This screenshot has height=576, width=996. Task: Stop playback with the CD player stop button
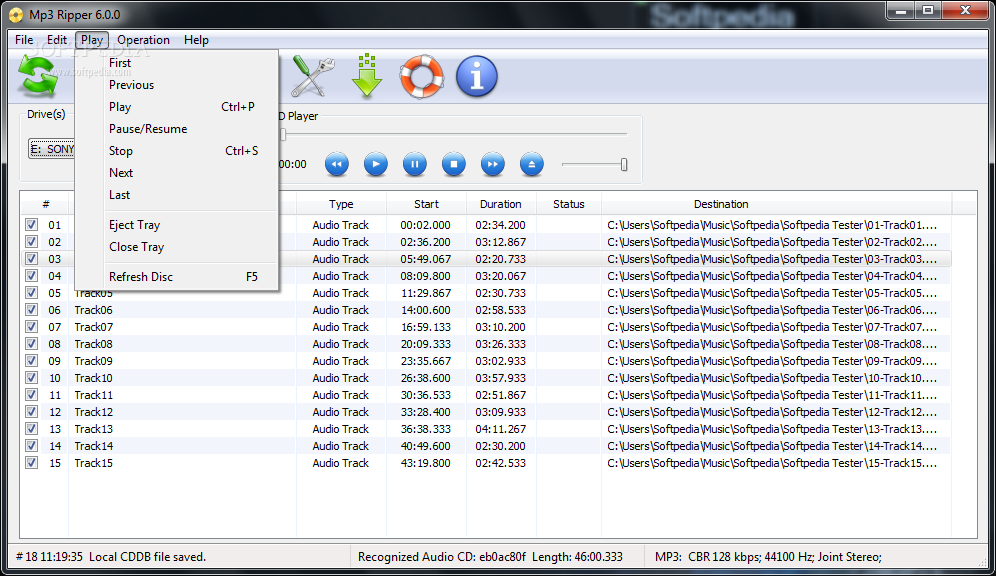[454, 164]
